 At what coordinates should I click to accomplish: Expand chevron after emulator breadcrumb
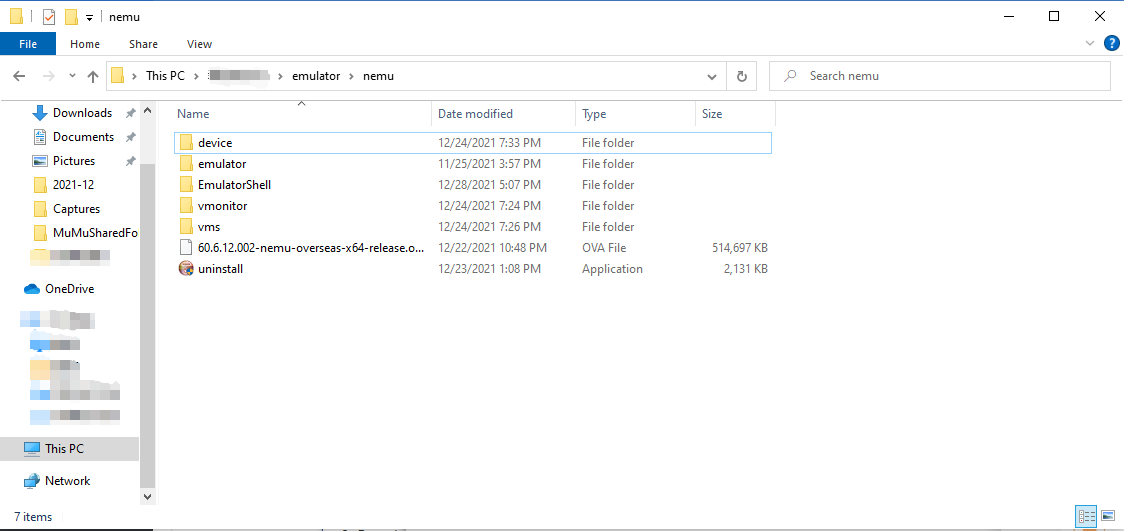pos(352,75)
